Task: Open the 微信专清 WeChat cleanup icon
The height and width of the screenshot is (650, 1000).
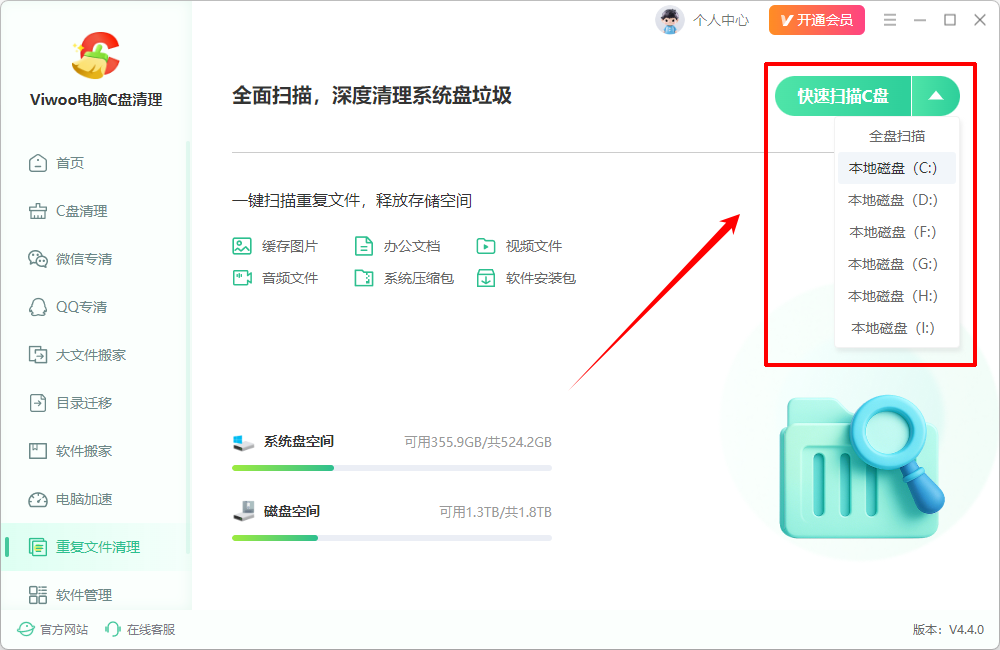Action: coord(38,259)
